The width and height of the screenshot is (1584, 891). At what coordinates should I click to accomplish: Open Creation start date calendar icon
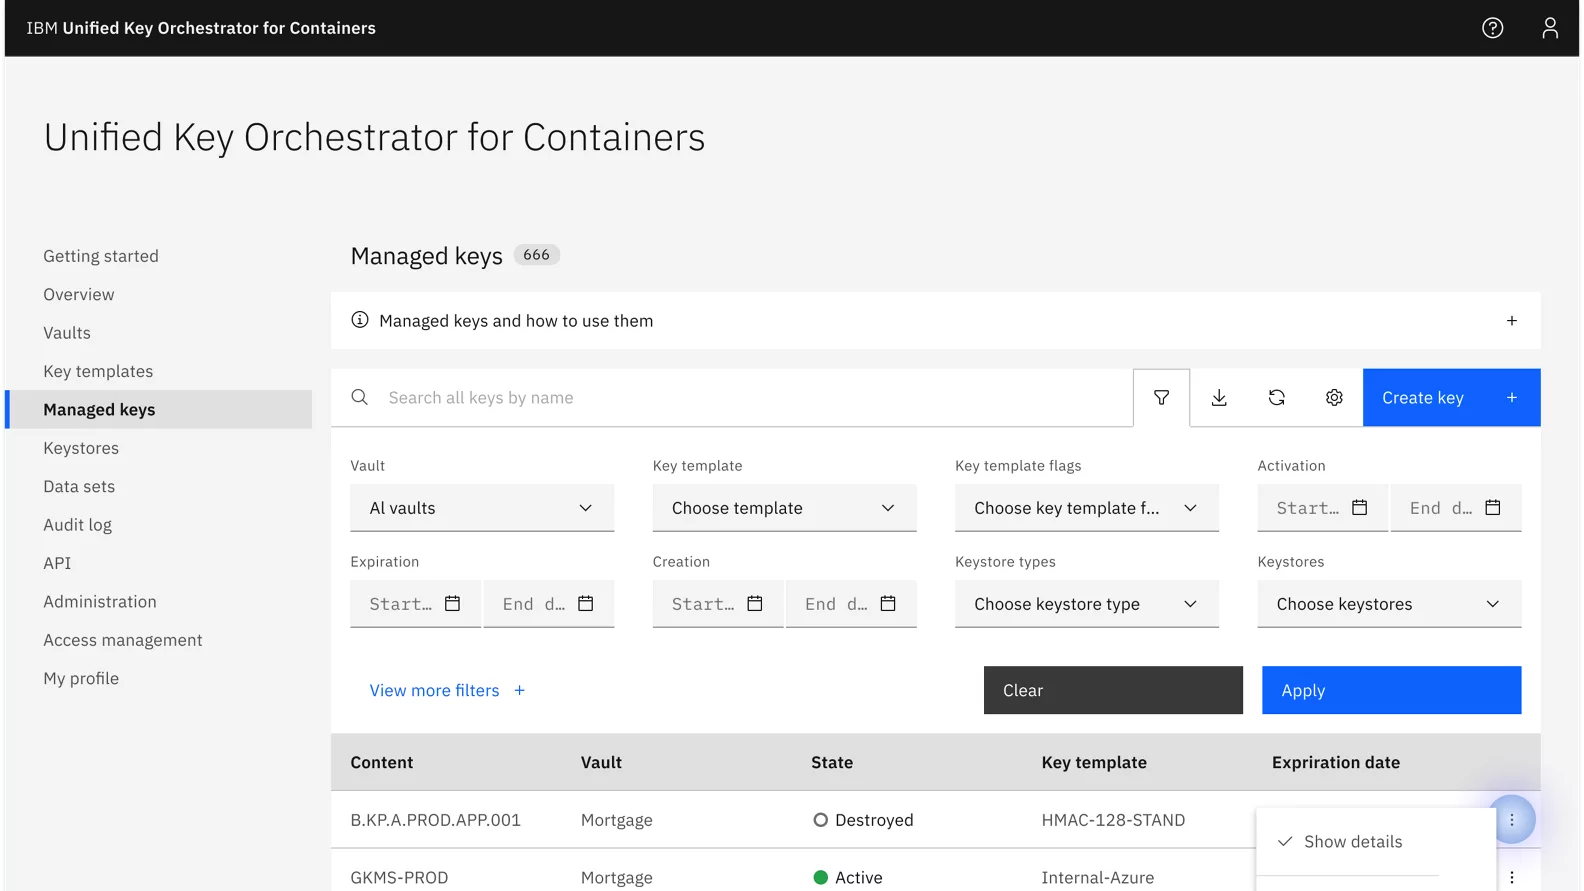tap(755, 604)
